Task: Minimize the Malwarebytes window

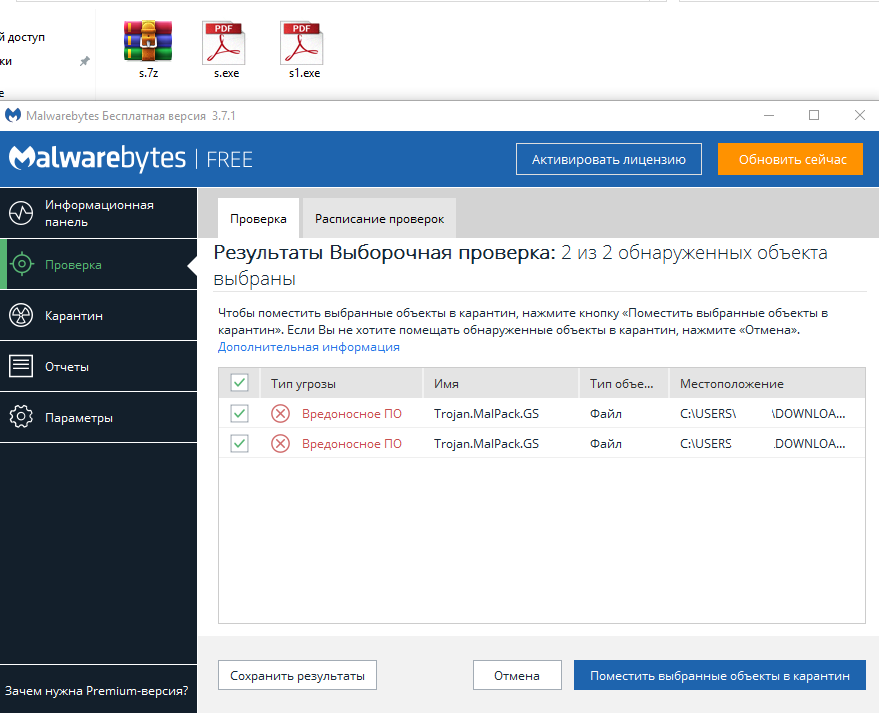Action: 769,115
